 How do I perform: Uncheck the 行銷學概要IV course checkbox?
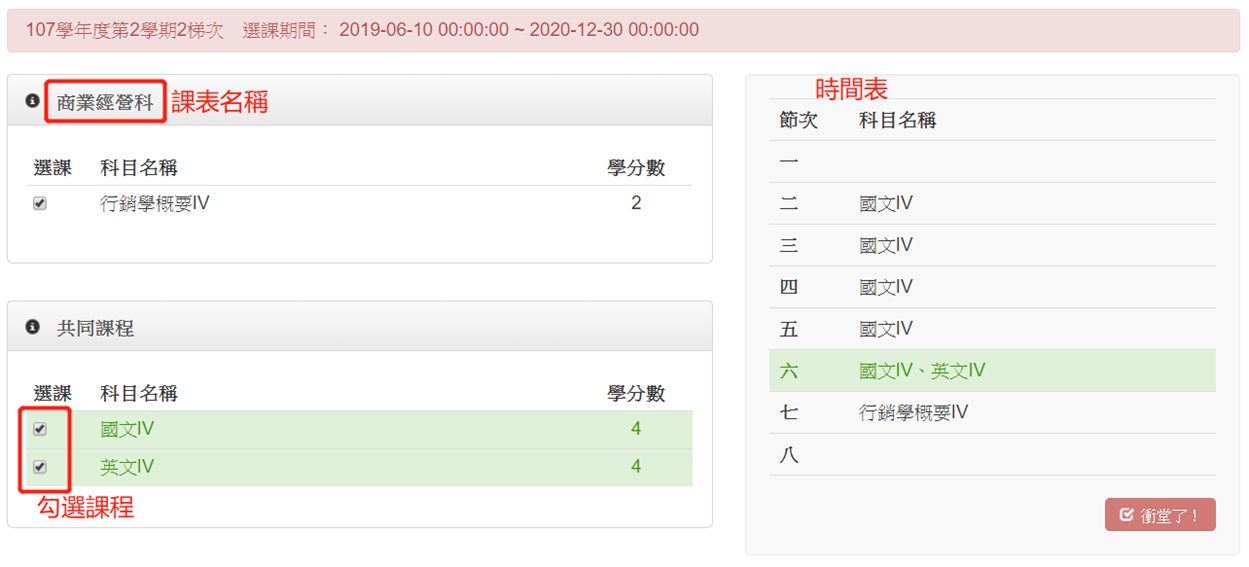40,203
